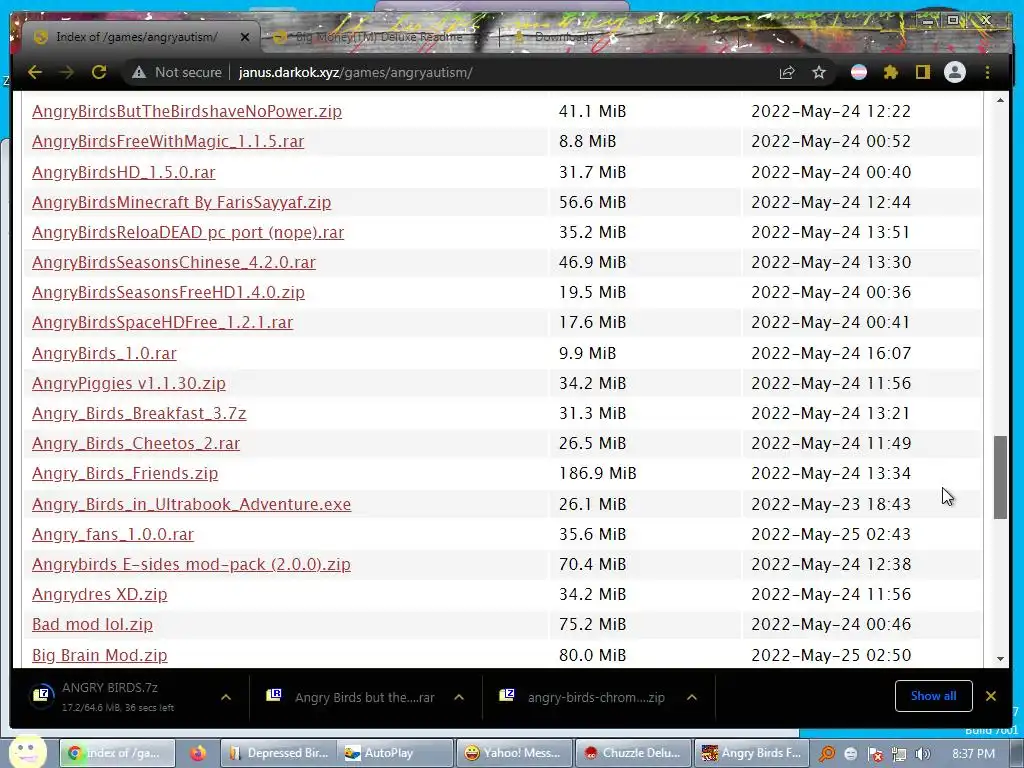1024x768 pixels.
Task: Switch to Depressed Bir... taskbar window
Action: [278, 753]
